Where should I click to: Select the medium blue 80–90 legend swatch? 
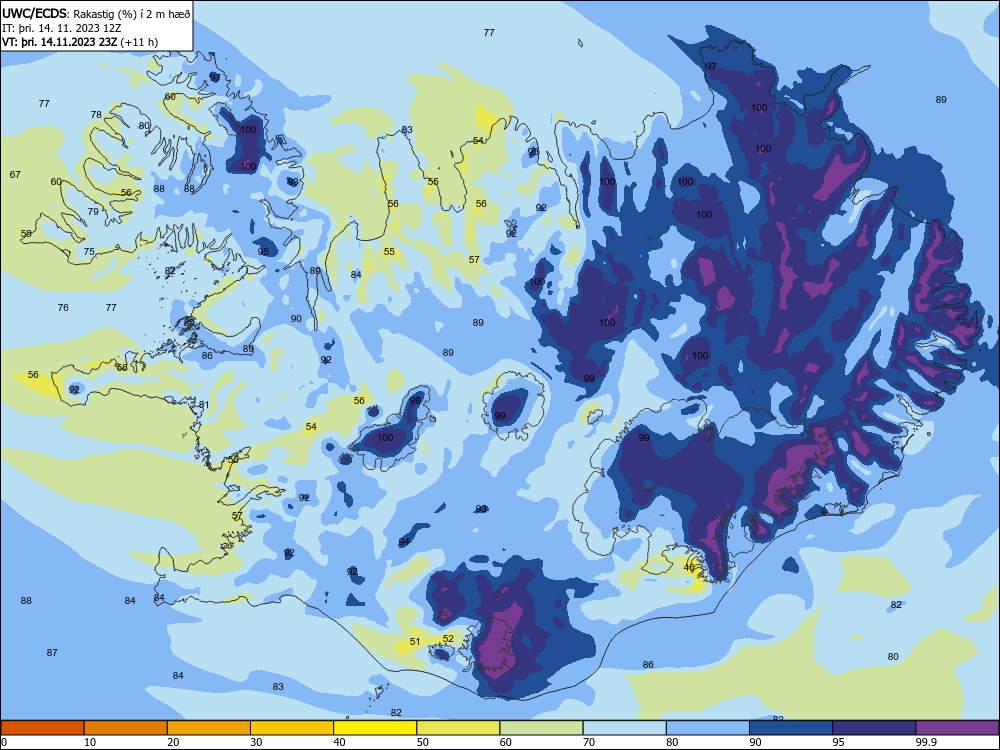tap(708, 728)
